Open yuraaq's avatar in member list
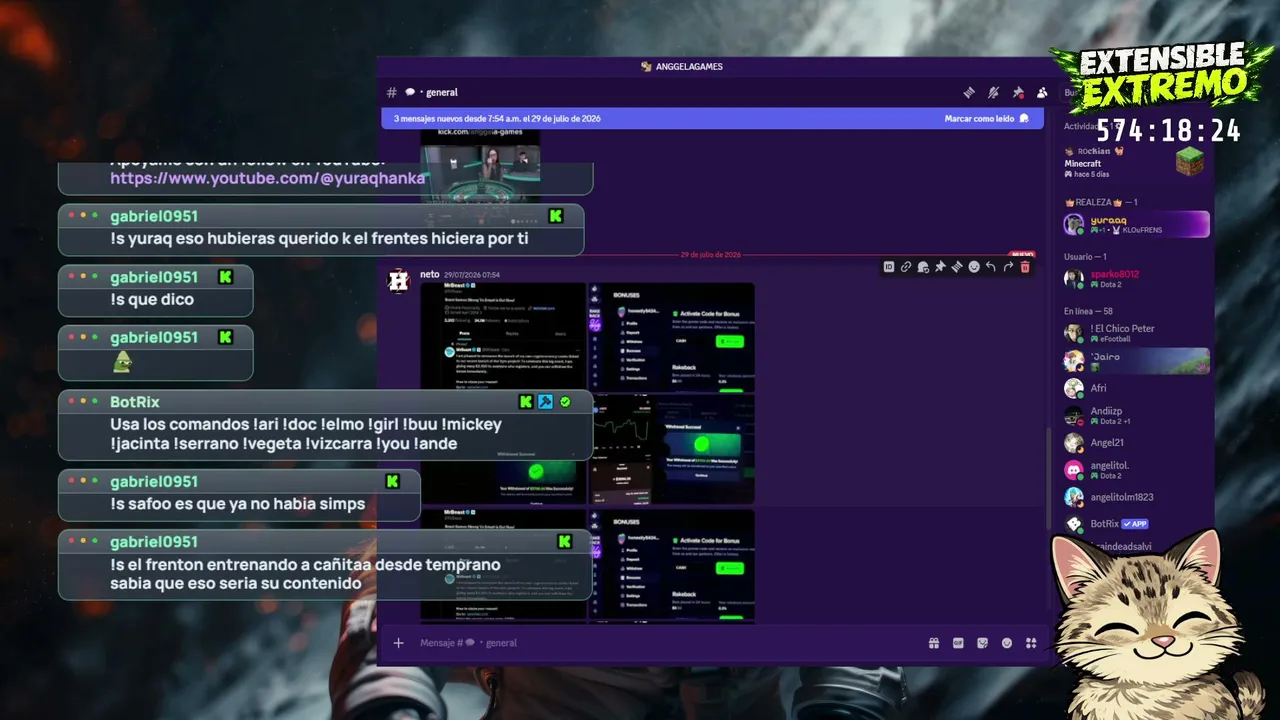 coord(1074,224)
